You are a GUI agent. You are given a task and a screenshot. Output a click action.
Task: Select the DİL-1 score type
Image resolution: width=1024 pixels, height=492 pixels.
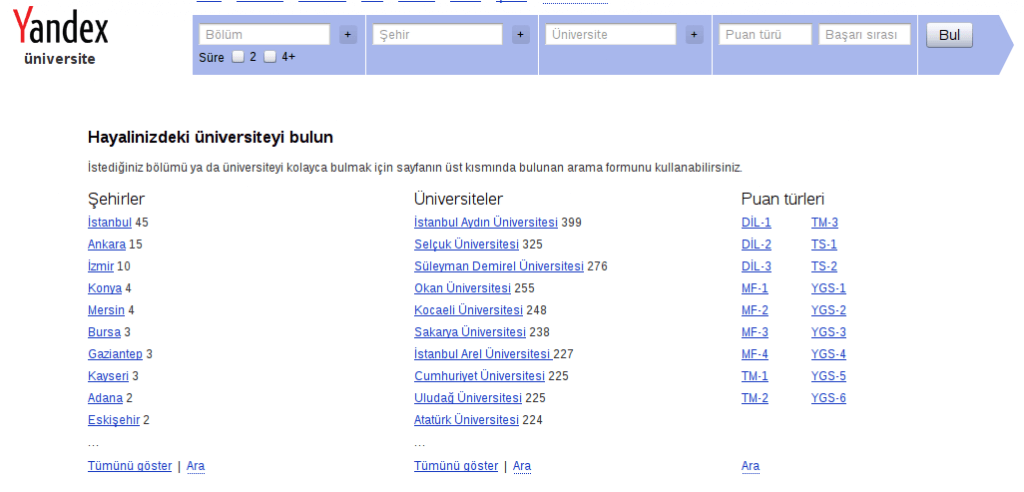tap(756, 222)
